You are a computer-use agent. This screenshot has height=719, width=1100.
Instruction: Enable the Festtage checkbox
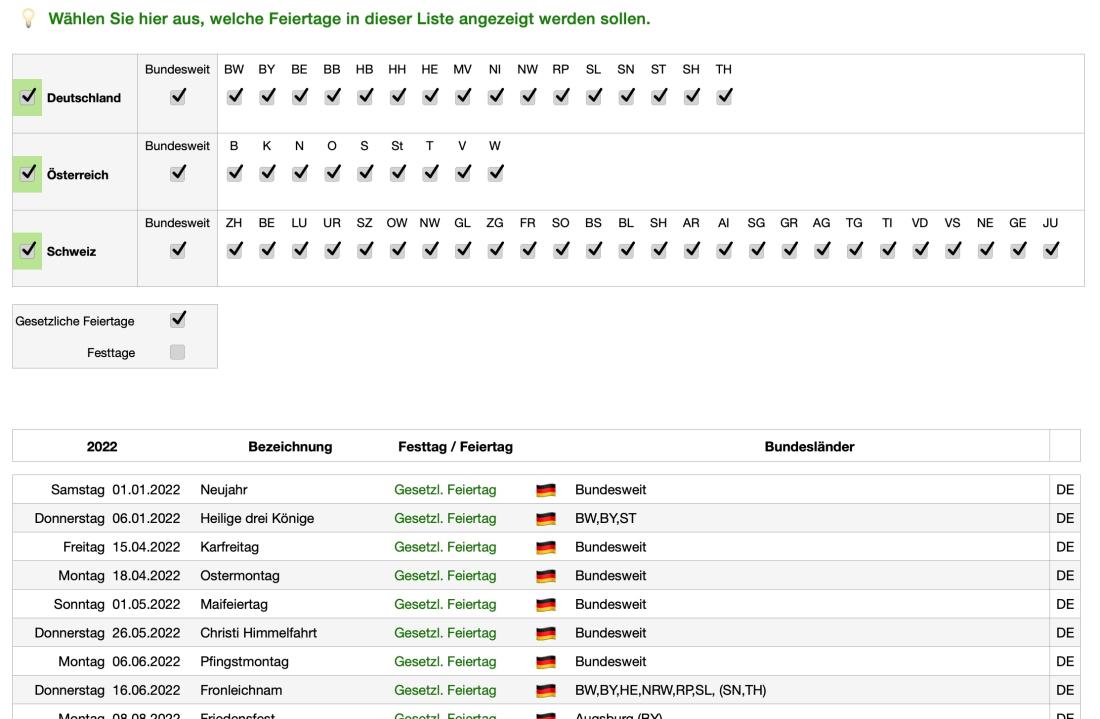click(x=177, y=352)
